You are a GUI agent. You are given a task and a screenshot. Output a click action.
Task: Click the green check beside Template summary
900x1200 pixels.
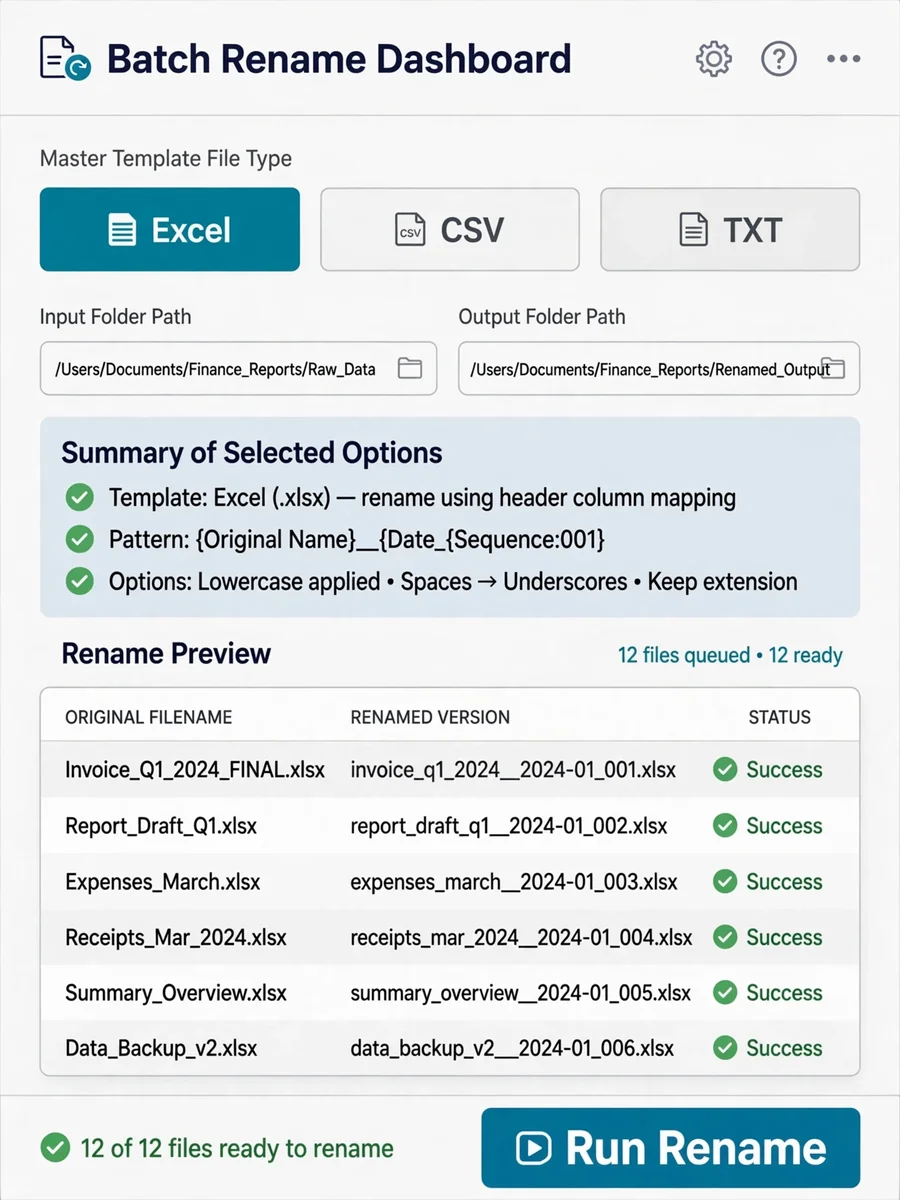tap(79, 497)
